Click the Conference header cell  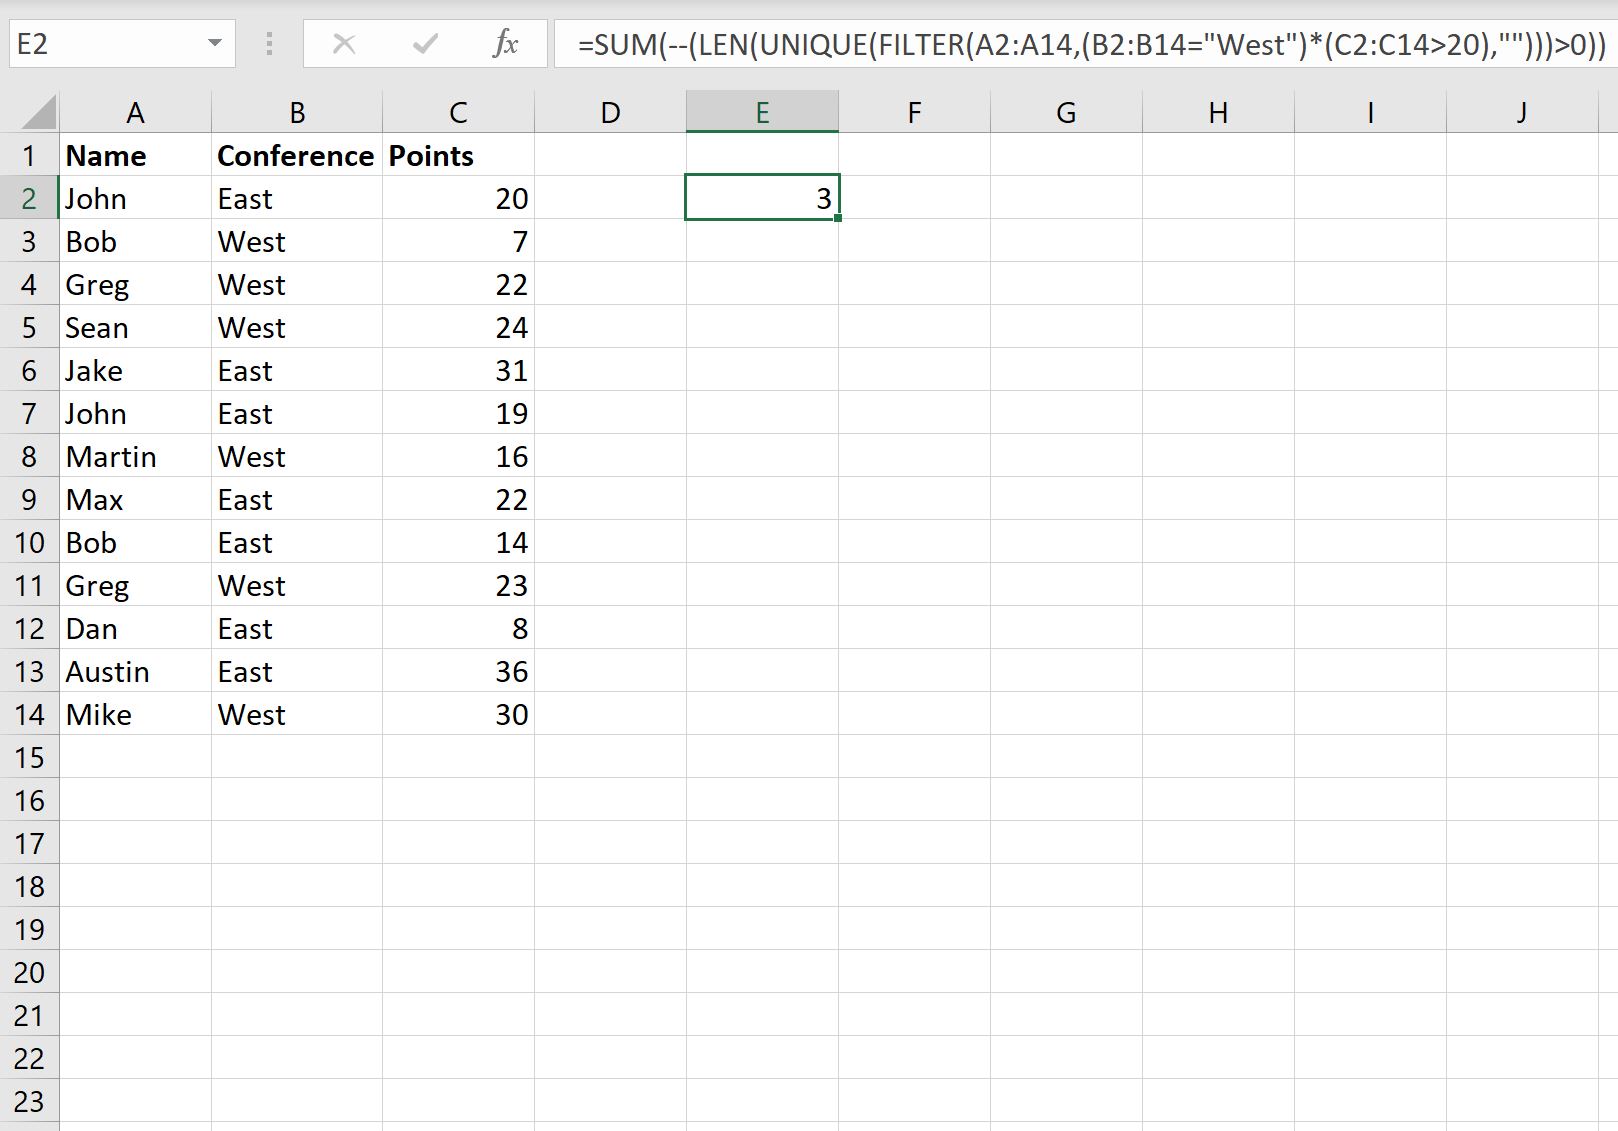[296, 156]
